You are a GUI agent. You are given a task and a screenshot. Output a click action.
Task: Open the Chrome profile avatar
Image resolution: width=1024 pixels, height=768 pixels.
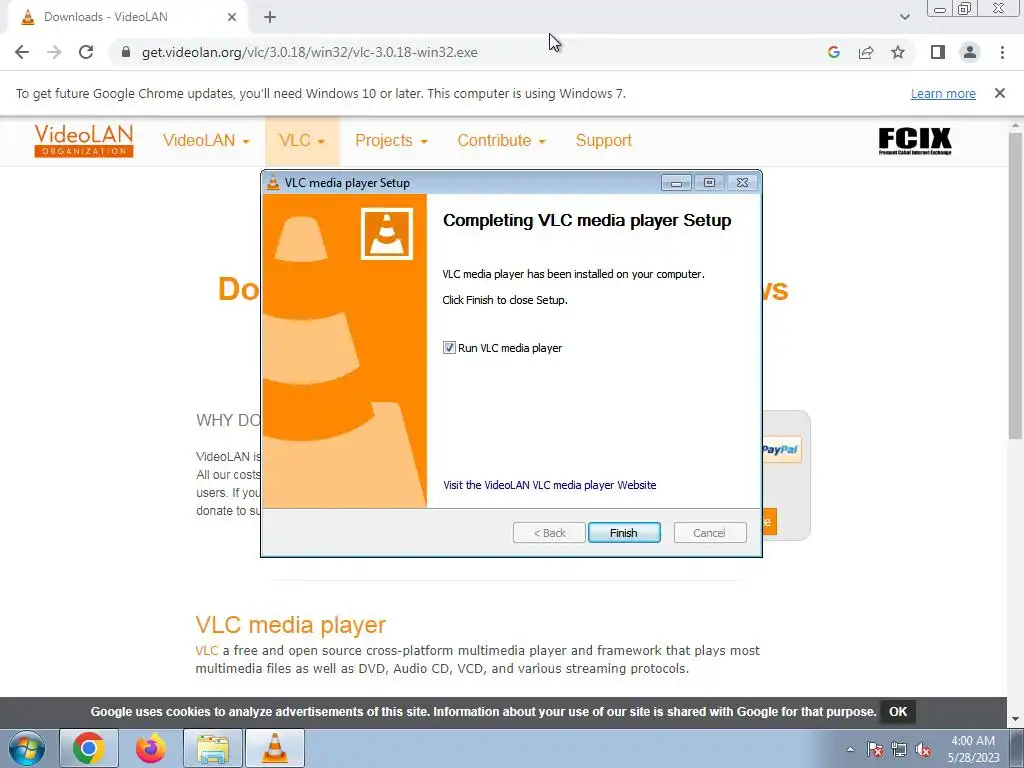coord(970,52)
